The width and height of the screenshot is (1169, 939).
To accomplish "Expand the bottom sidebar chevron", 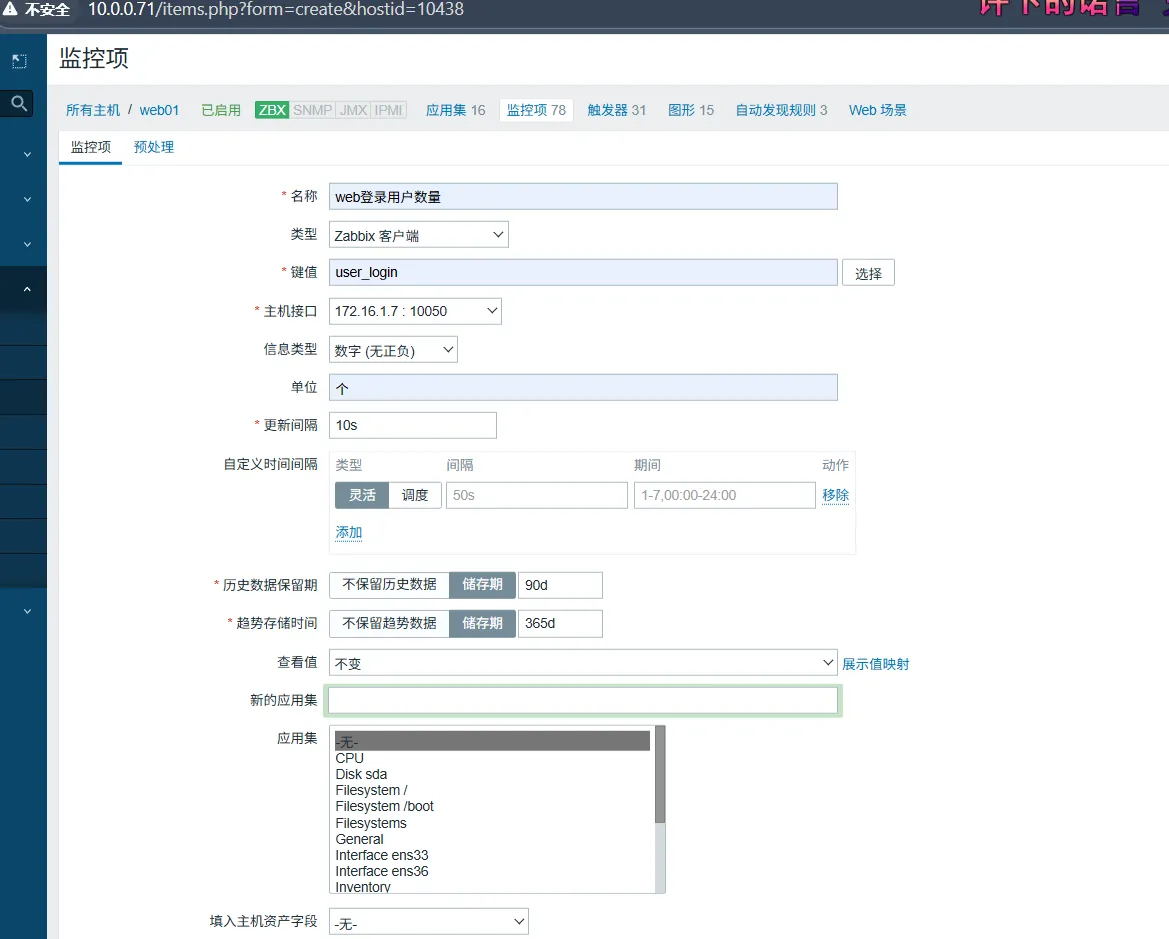I will 27,611.
